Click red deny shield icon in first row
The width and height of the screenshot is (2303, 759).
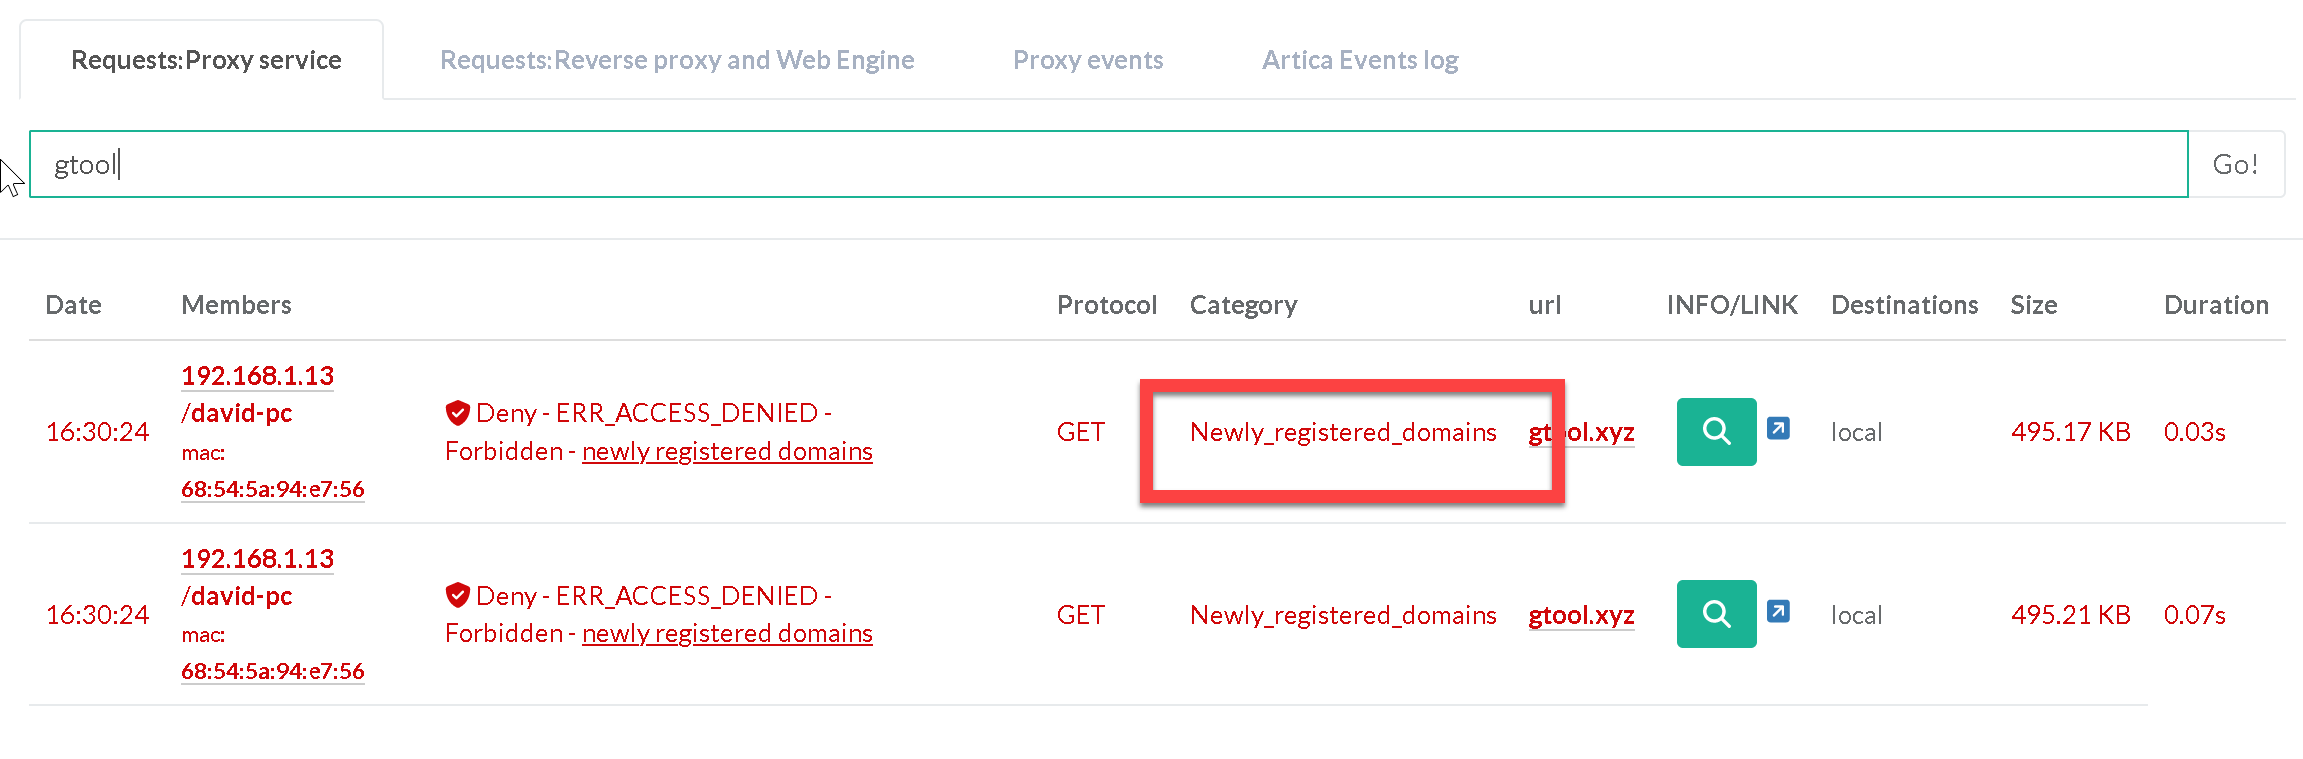point(458,413)
